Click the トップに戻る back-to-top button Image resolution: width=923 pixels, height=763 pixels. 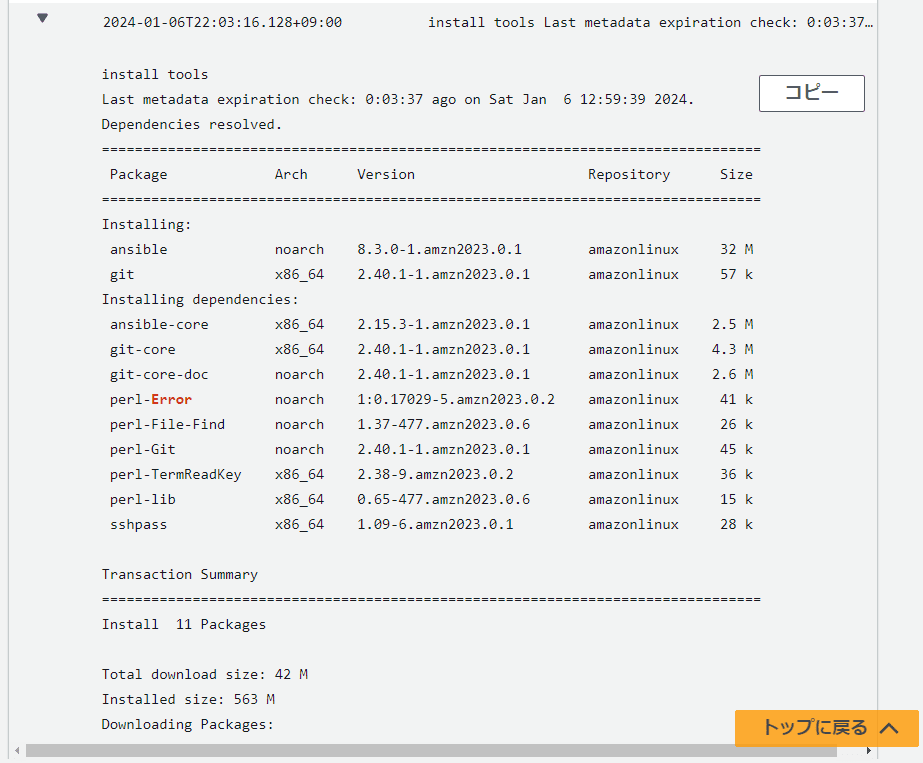(826, 728)
